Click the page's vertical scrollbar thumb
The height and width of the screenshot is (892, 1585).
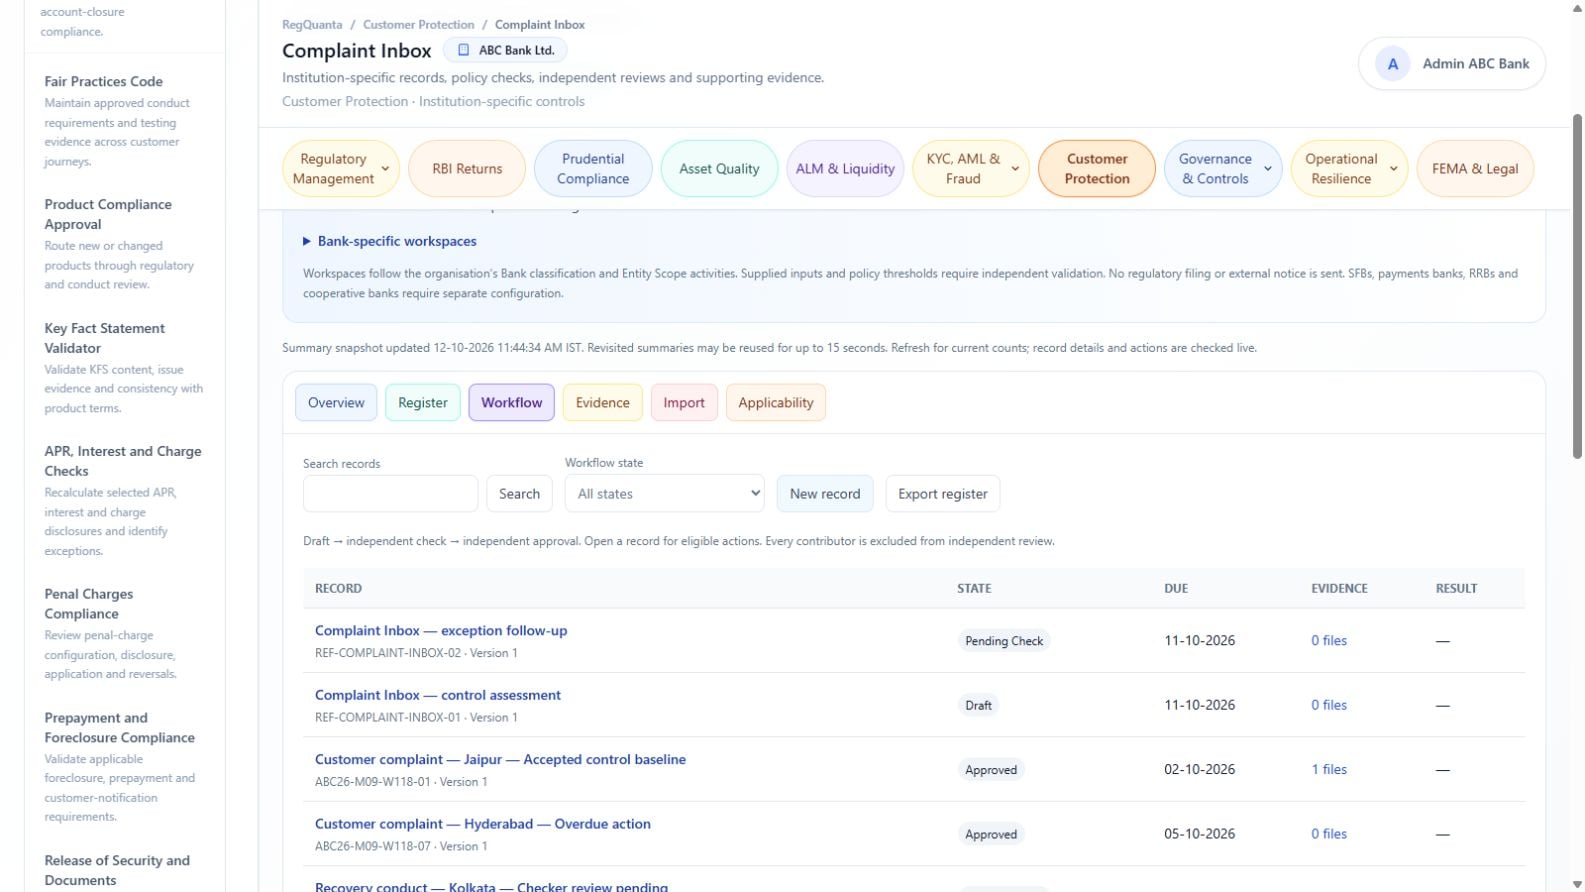coord(1578,285)
